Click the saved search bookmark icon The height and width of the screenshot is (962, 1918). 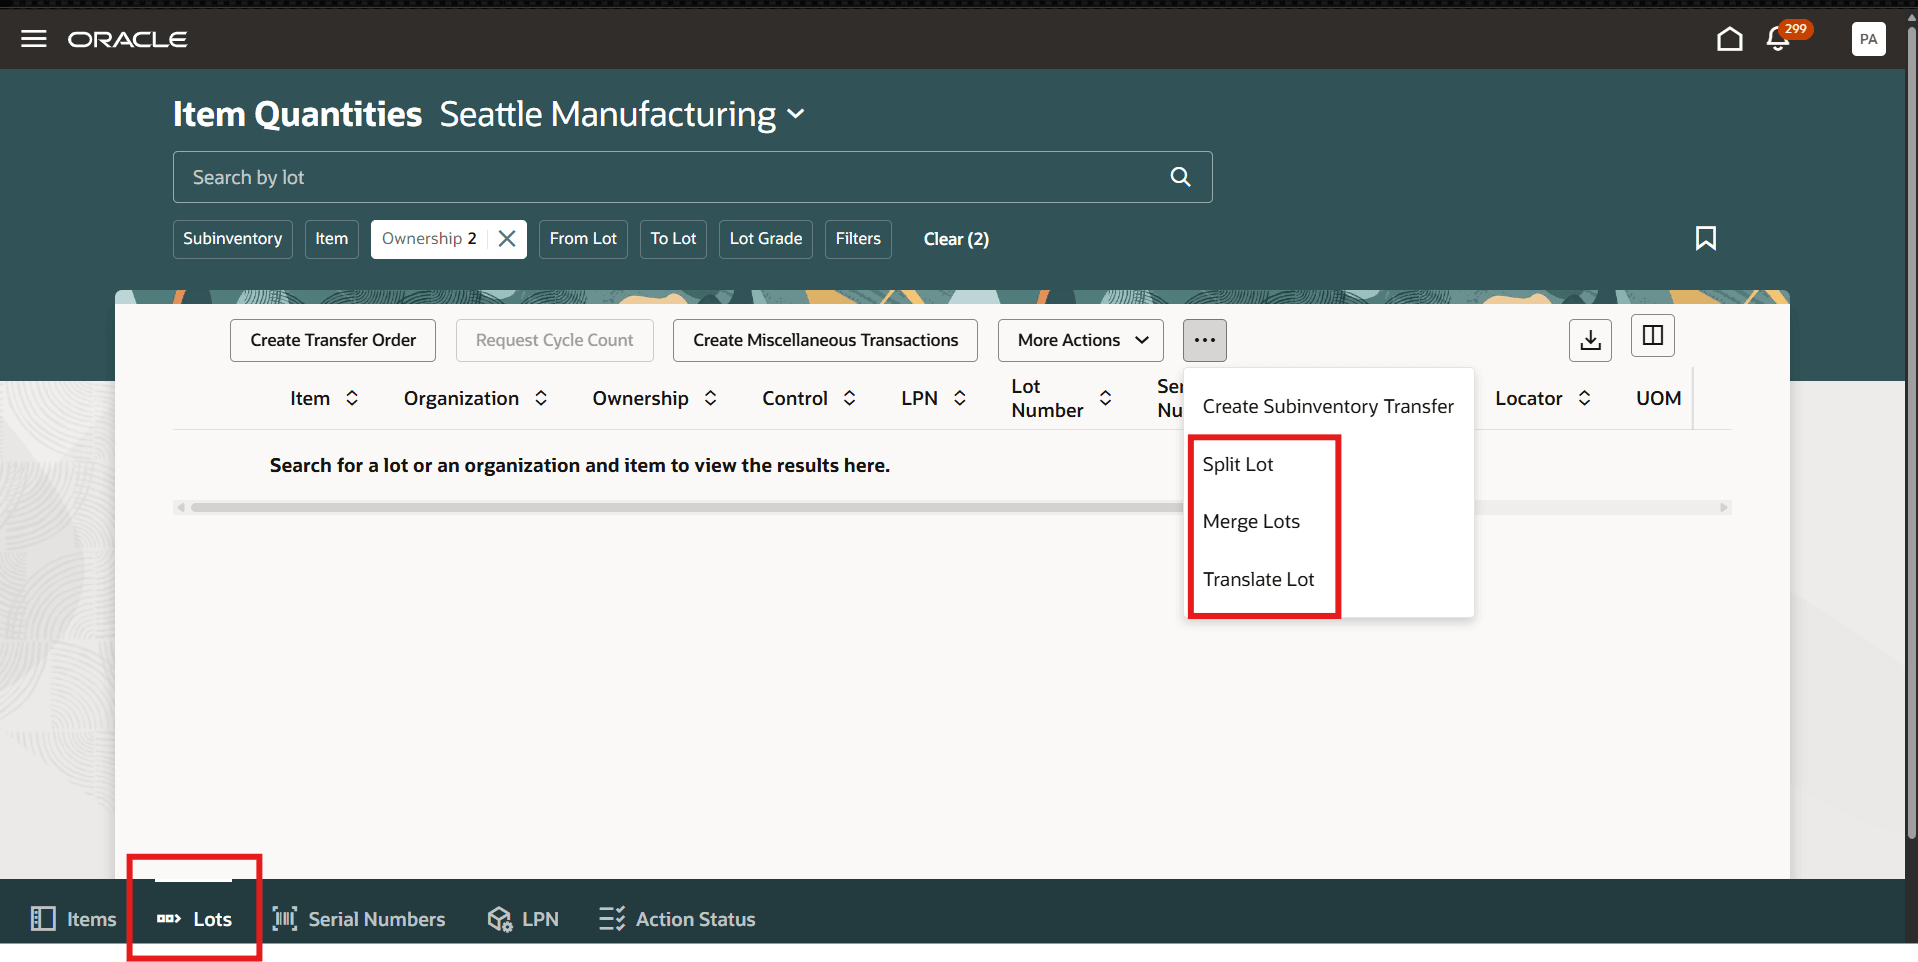click(1705, 238)
